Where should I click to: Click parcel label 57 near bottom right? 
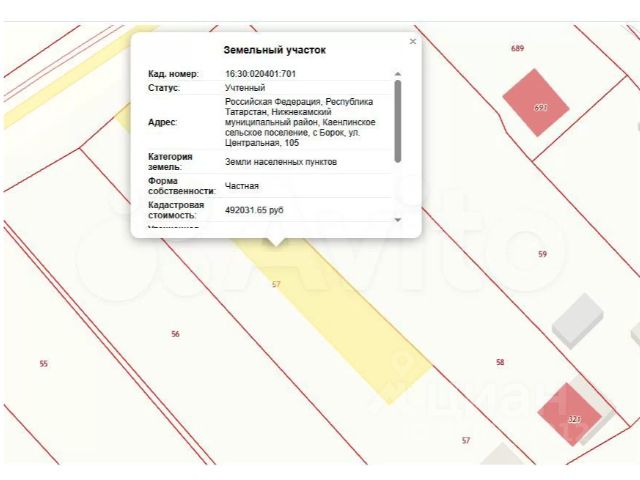pyautogui.click(x=466, y=440)
